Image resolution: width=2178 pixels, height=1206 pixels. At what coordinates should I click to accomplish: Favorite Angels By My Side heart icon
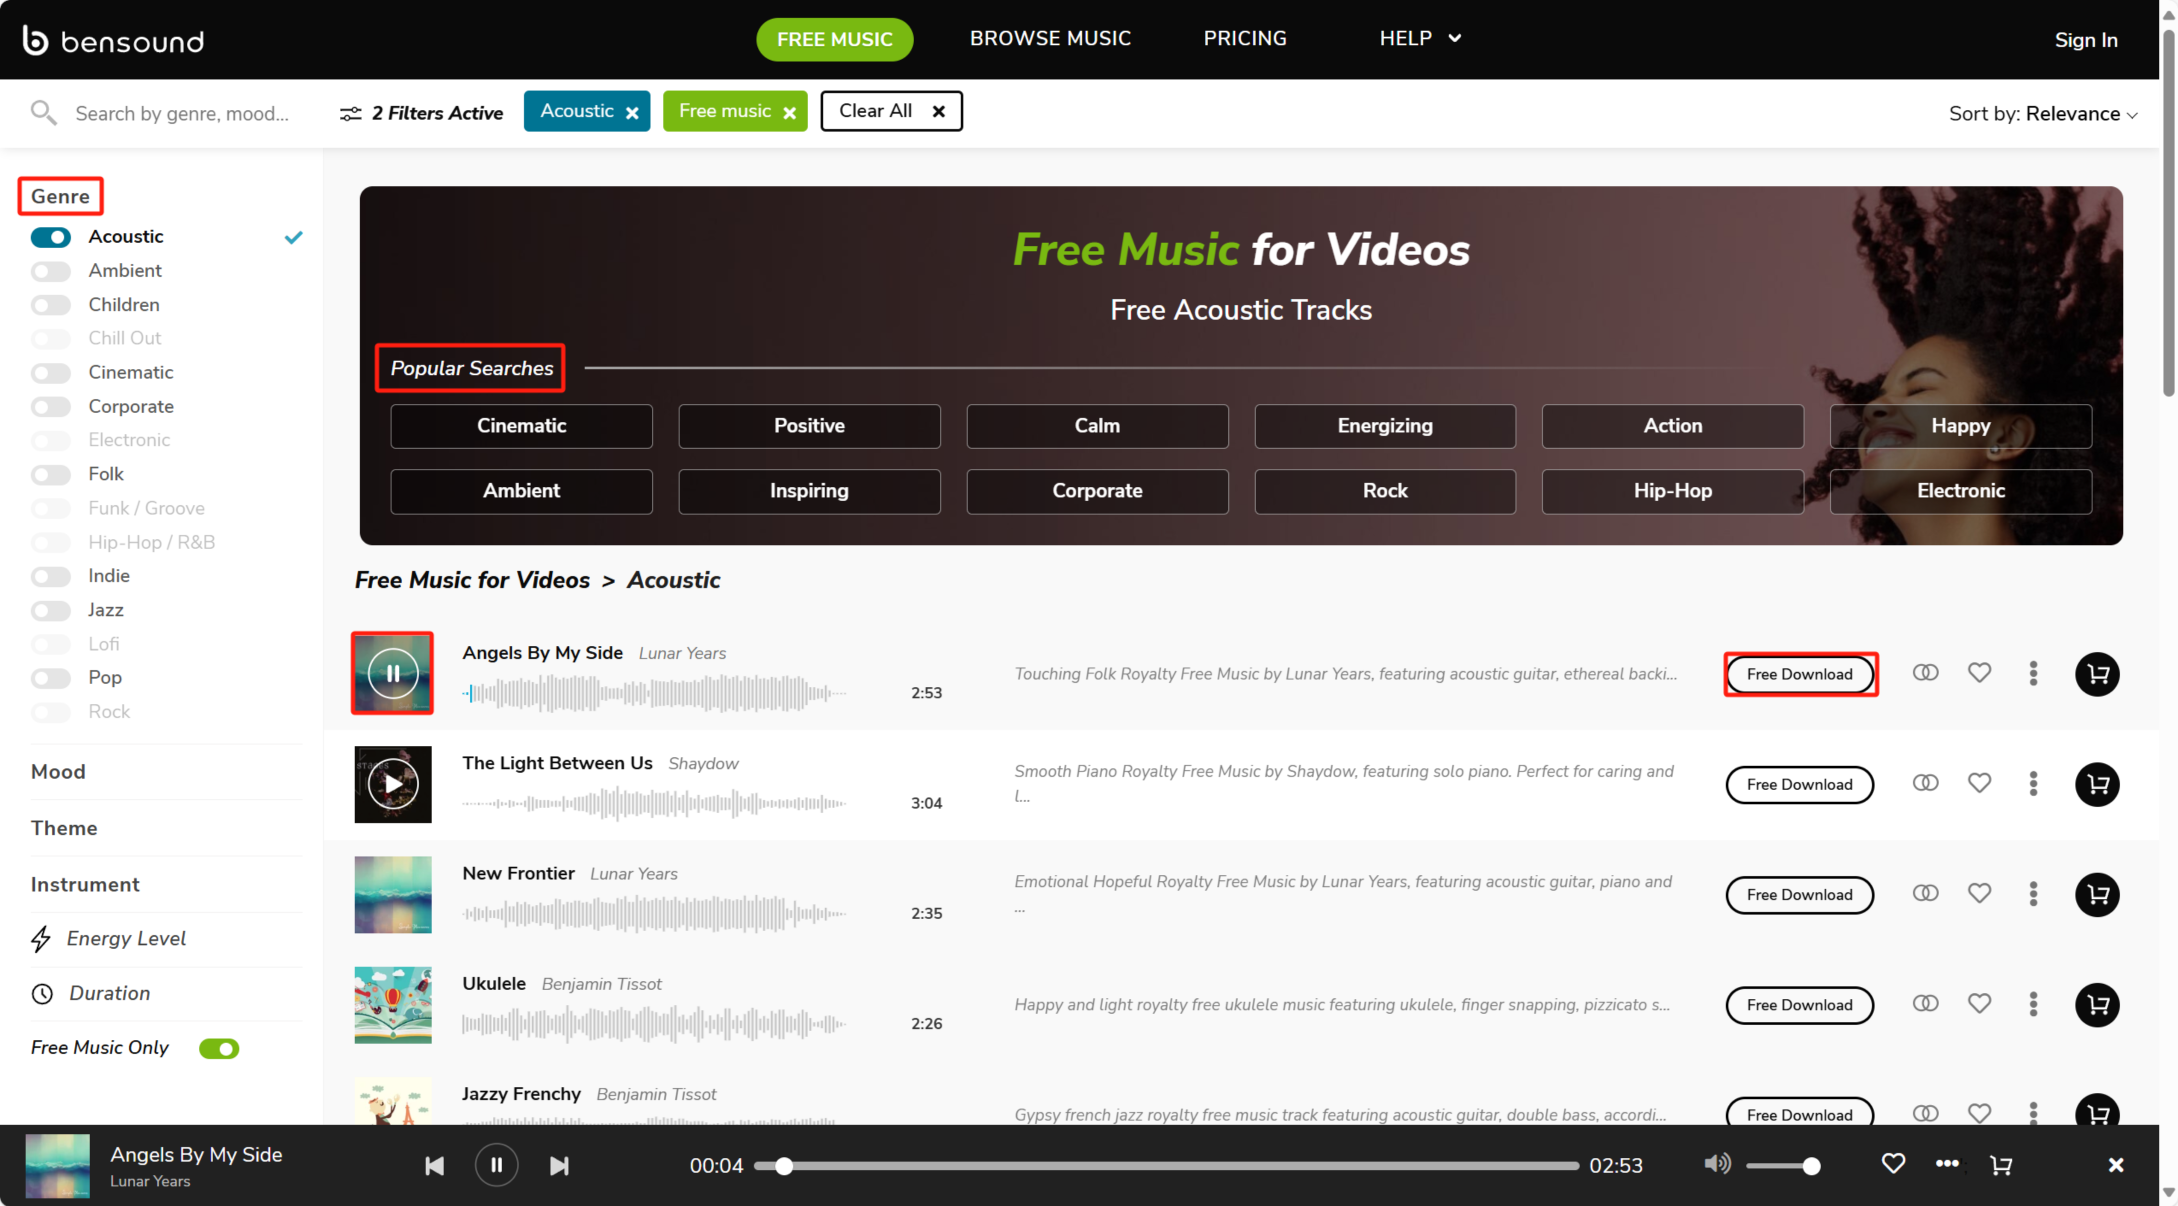pos(1979,673)
